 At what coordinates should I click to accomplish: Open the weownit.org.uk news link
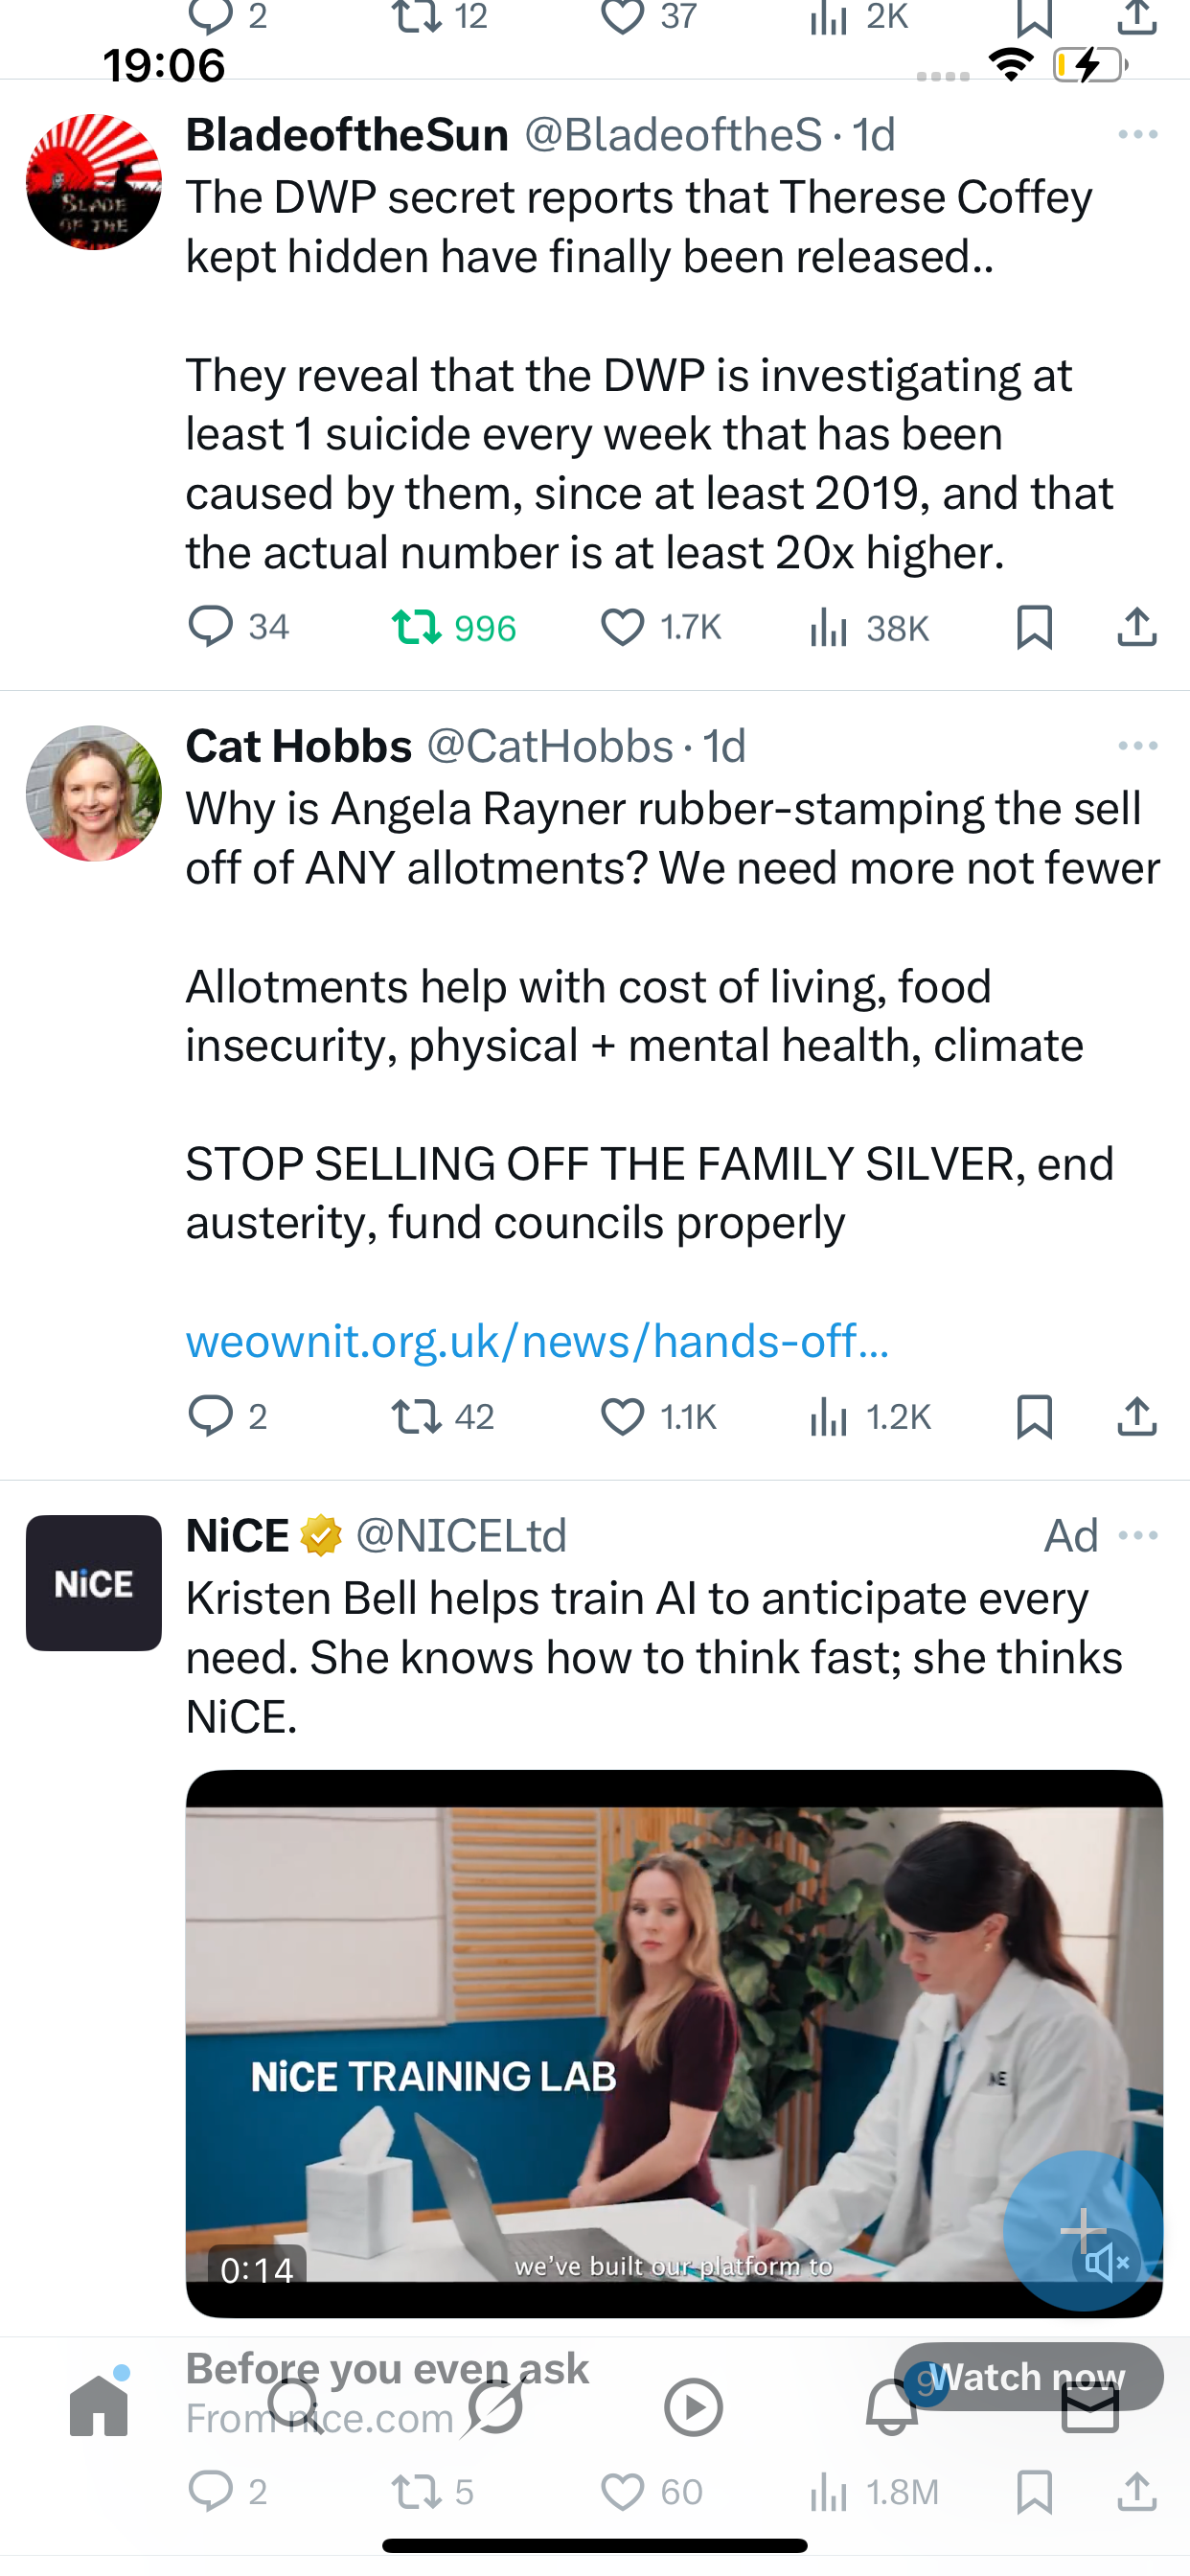click(537, 1341)
